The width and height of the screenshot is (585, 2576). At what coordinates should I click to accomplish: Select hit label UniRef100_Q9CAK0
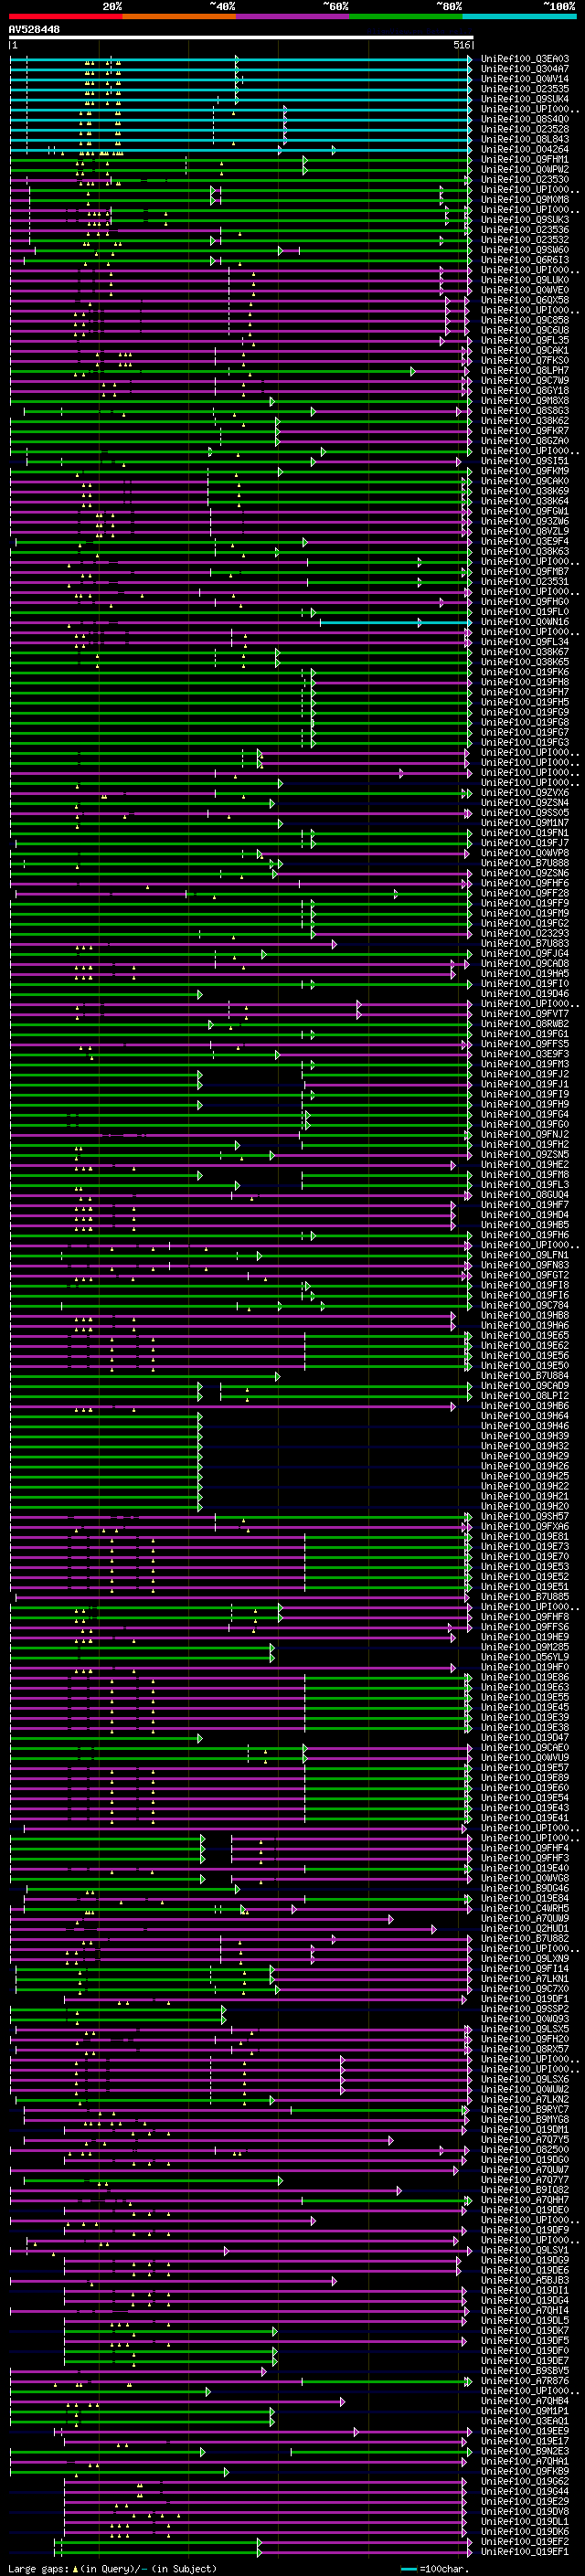(x=525, y=481)
